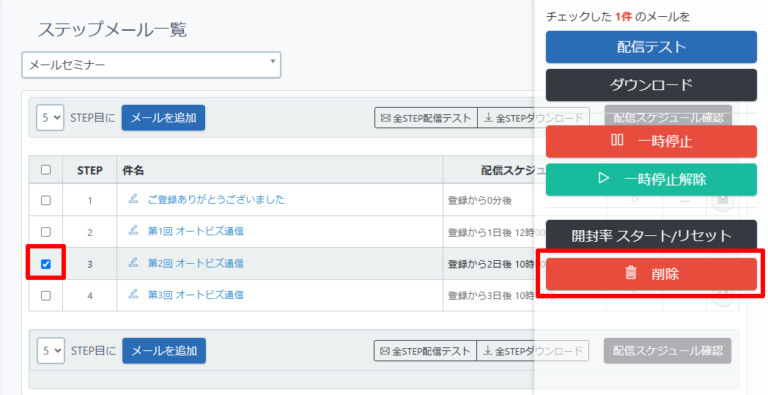Viewport: 768px width, 395px height.
Task: Click the bottom 全STEP配信テスト button
Action: [x=425, y=351]
